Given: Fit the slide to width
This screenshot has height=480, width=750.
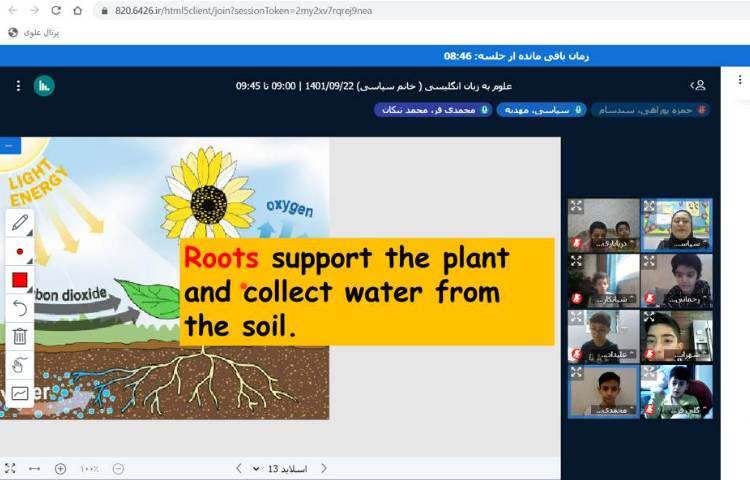Looking at the screenshot, I should pos(35,468).
